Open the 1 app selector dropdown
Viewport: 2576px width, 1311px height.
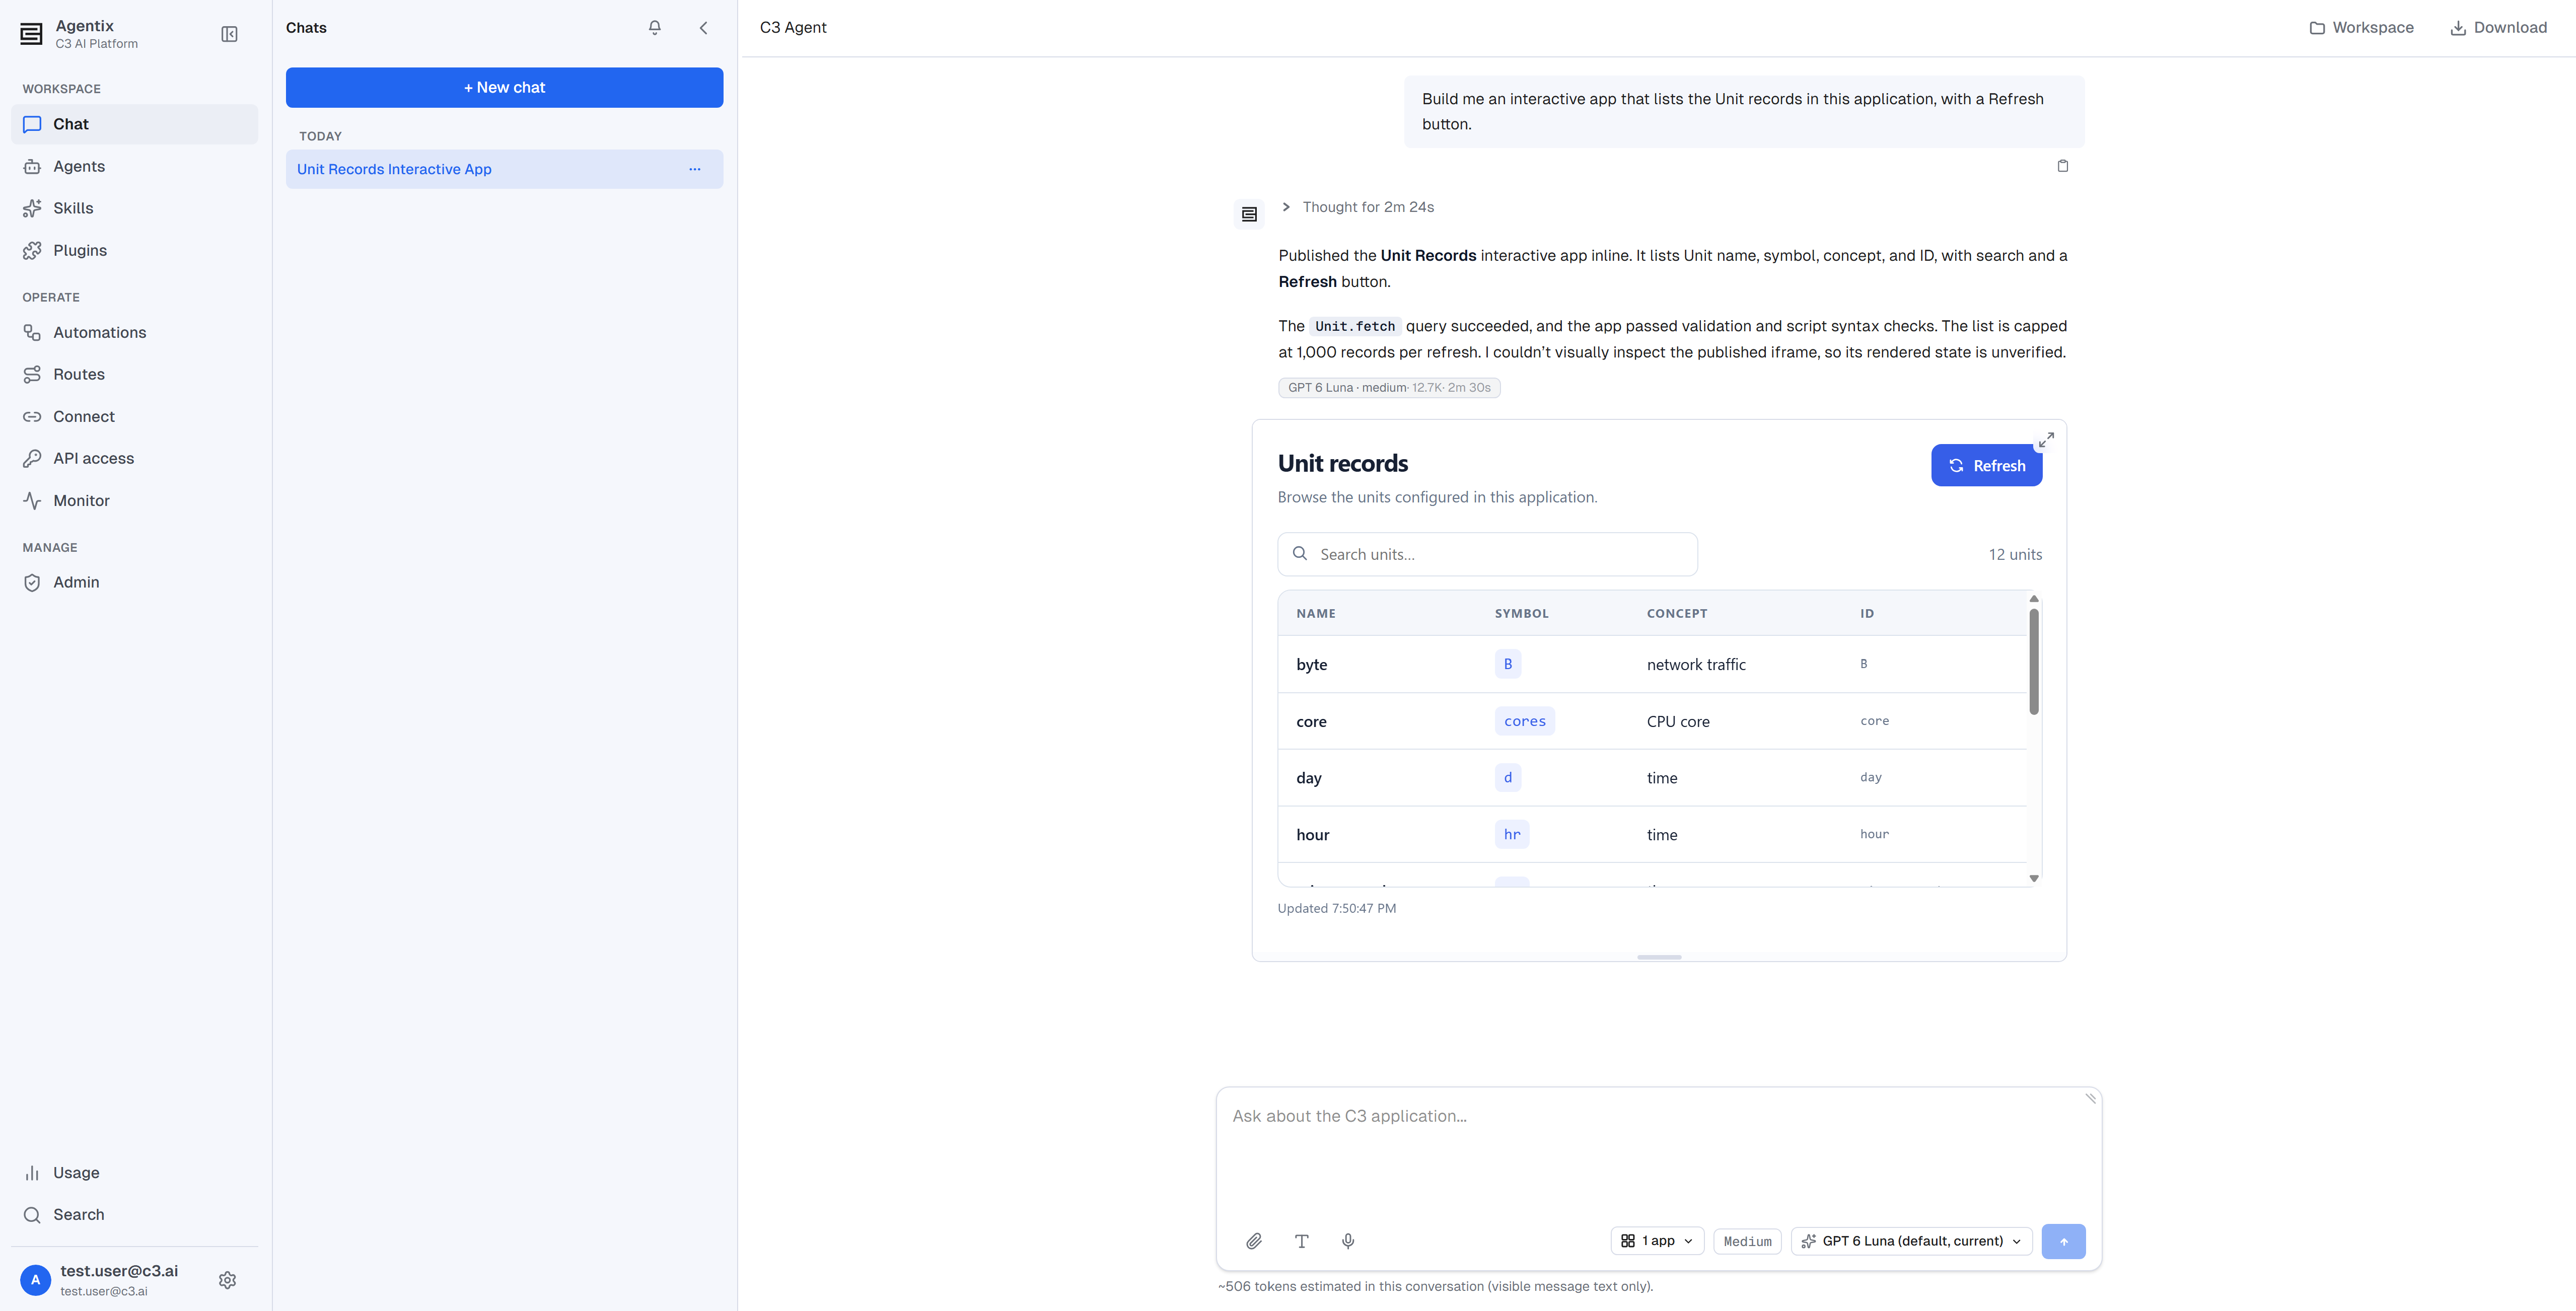pyautogui.click(x=1657, y=1241)
